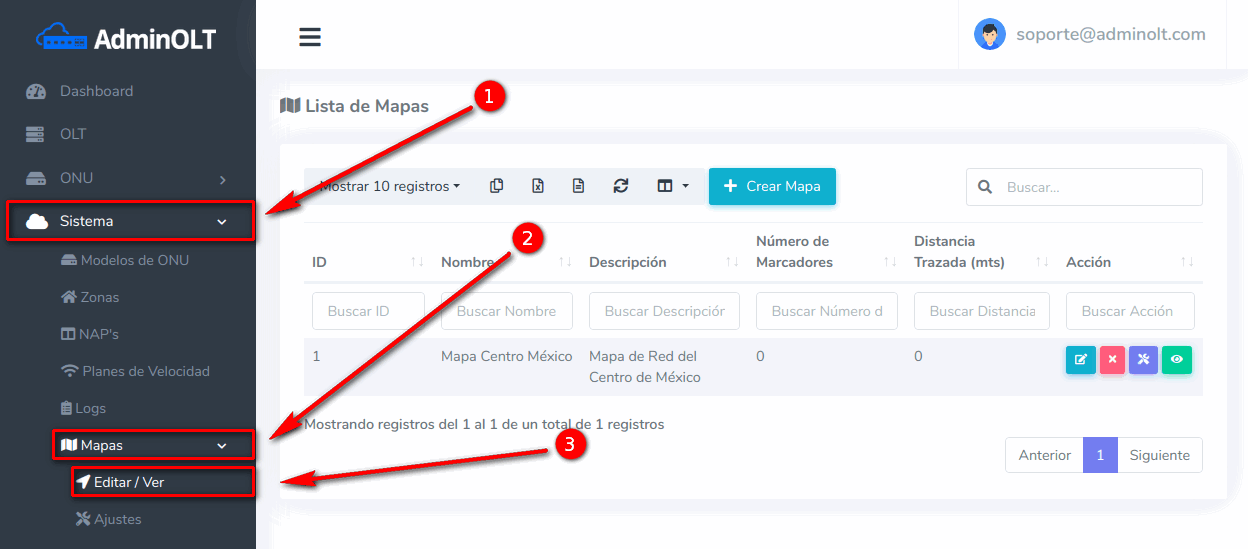1248x549 pixels.
Task: Click the blue edit icon for Mapa Centro México
Action: tap(1080, 360)
